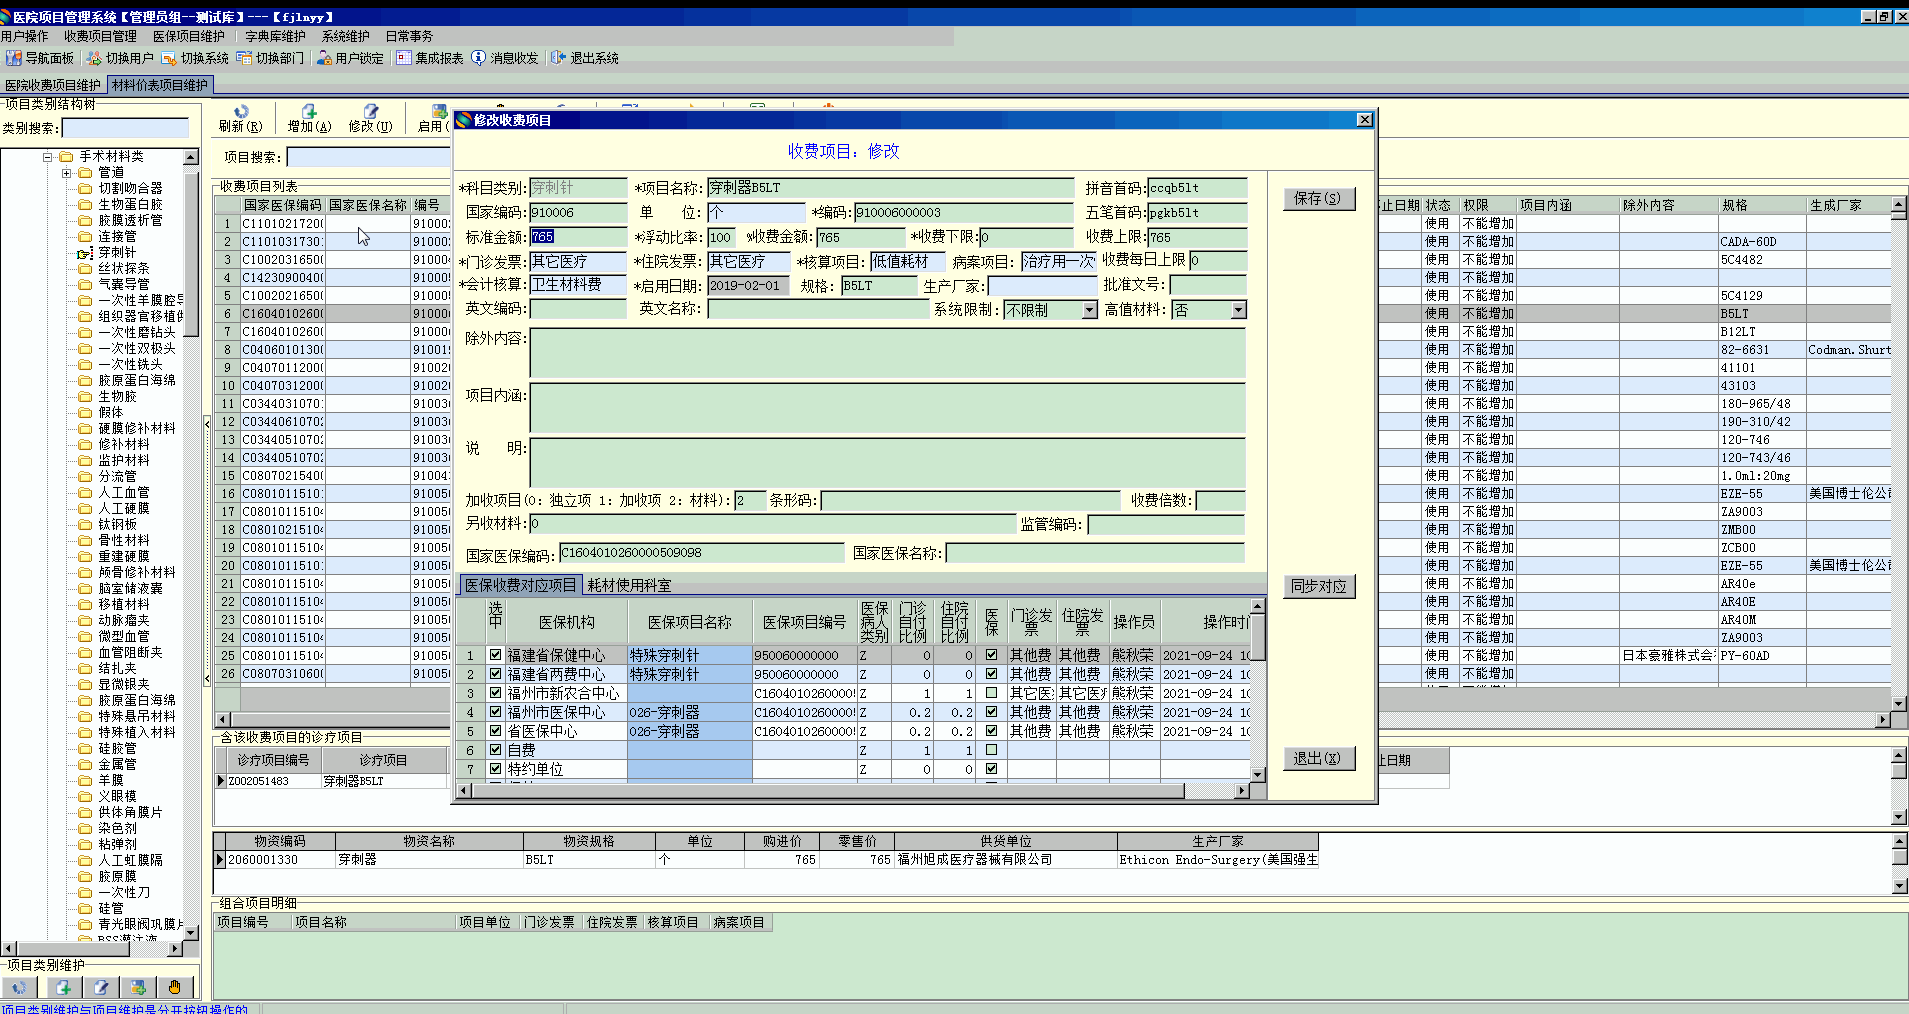1909x1014 pixels.
Task: Click refresh icon in 项目类别维护 panel
Action: pos(19,987)
